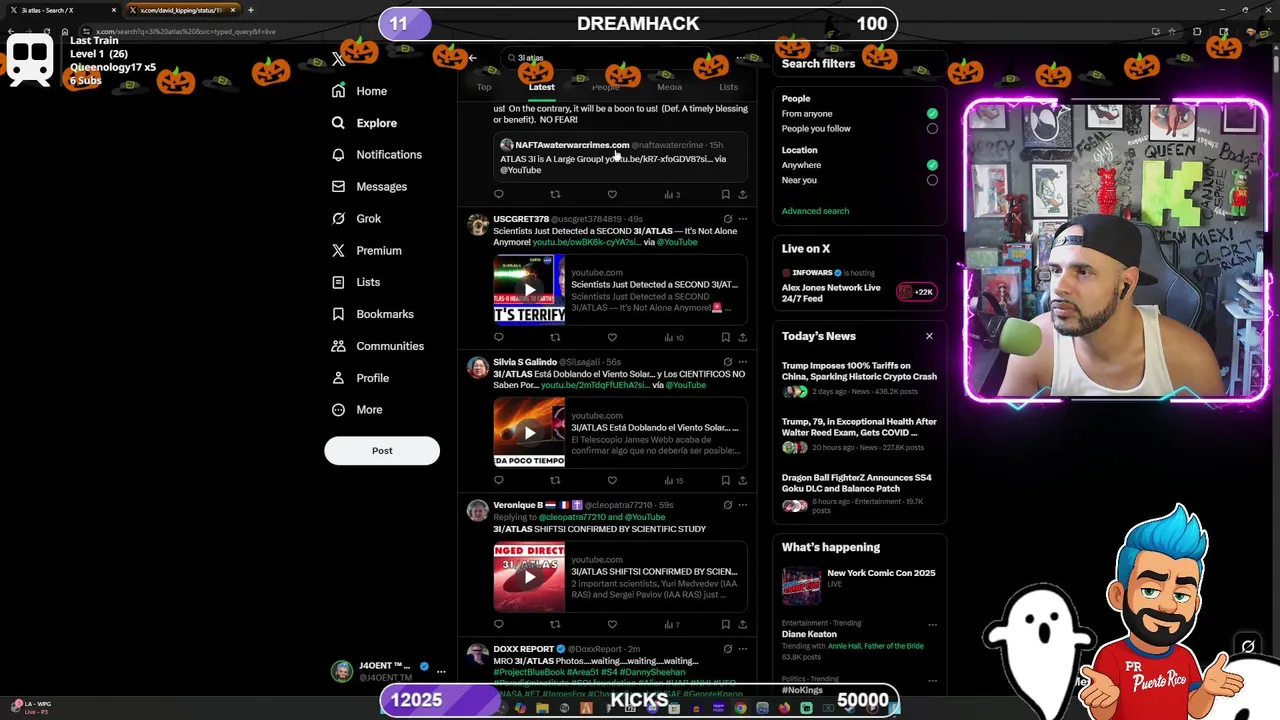Open more options for the Diane Keaton trend
1280x720 pixels.
[932, 624]
